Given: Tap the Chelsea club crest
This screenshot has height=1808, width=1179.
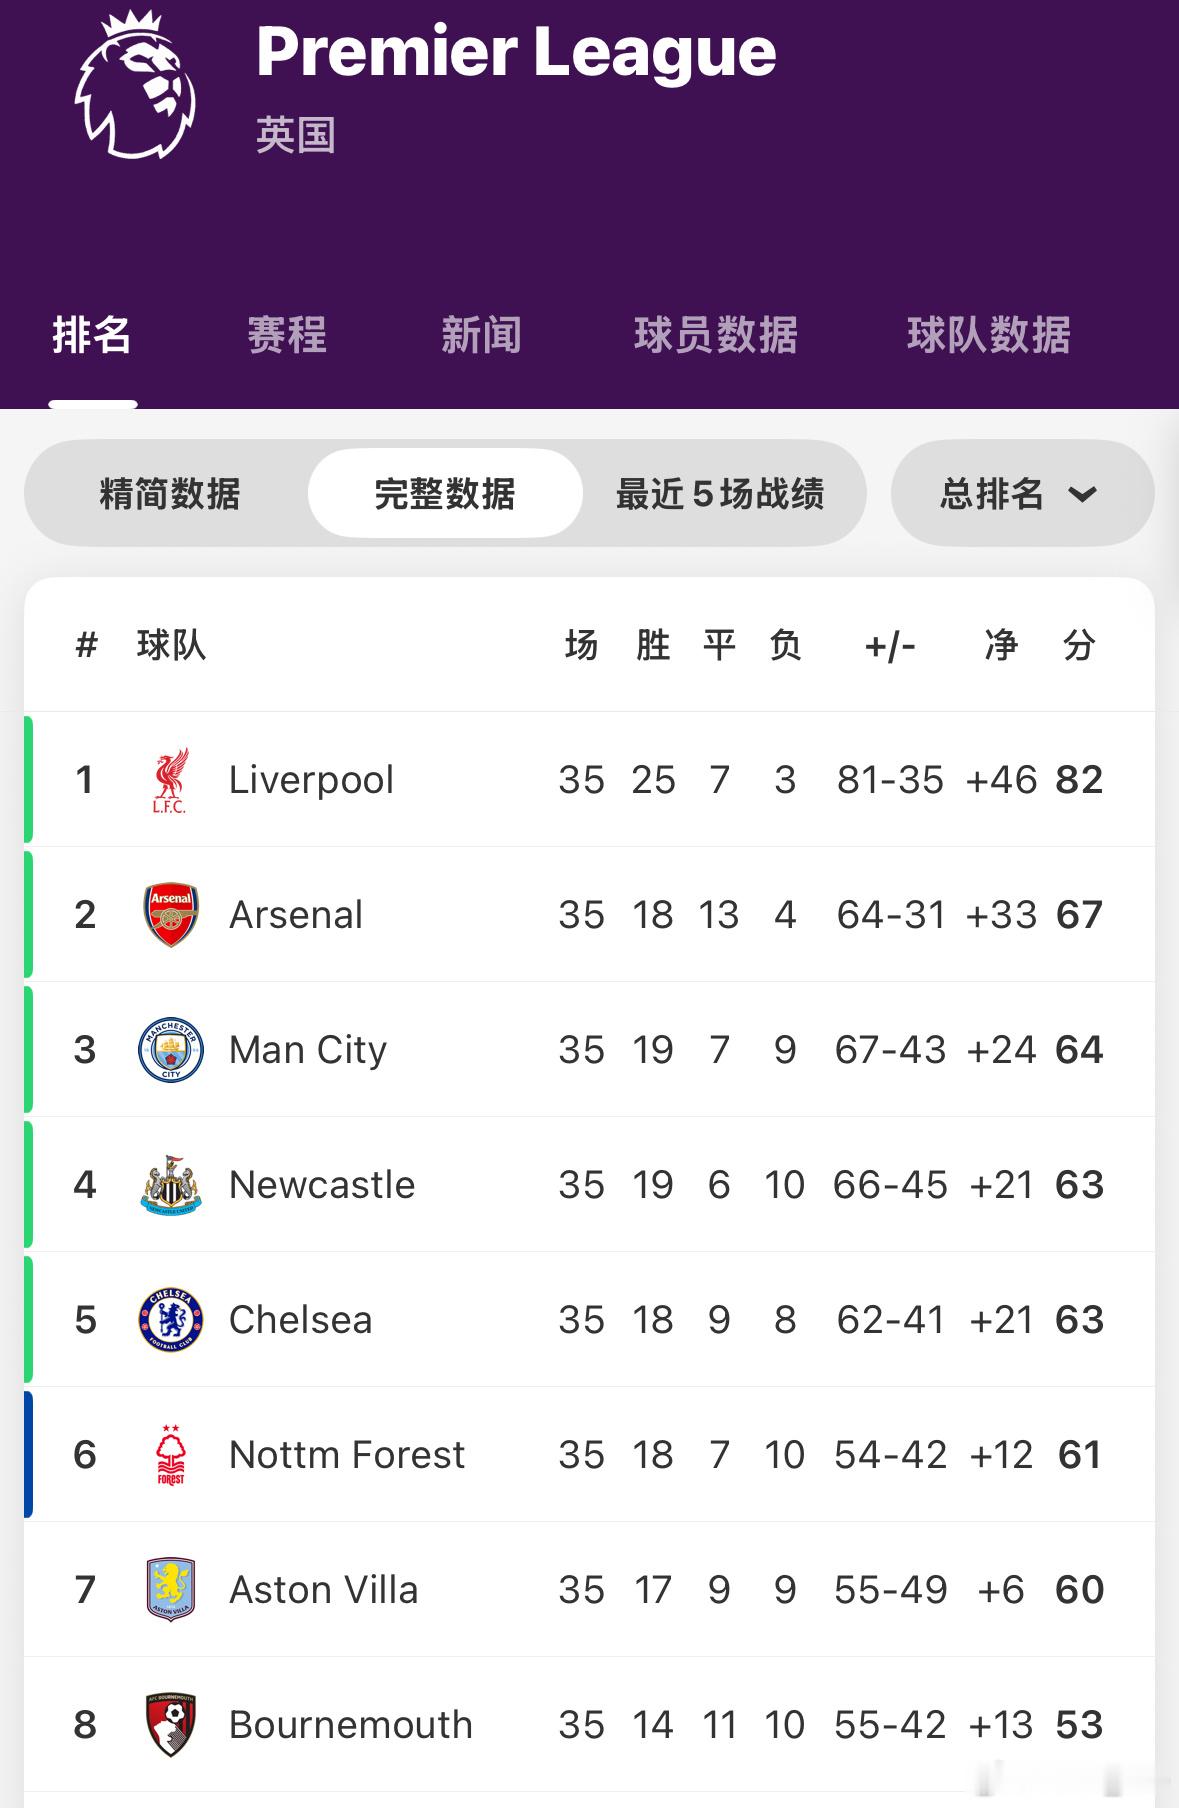Looking at the screenshot, I should [171, 1320].
